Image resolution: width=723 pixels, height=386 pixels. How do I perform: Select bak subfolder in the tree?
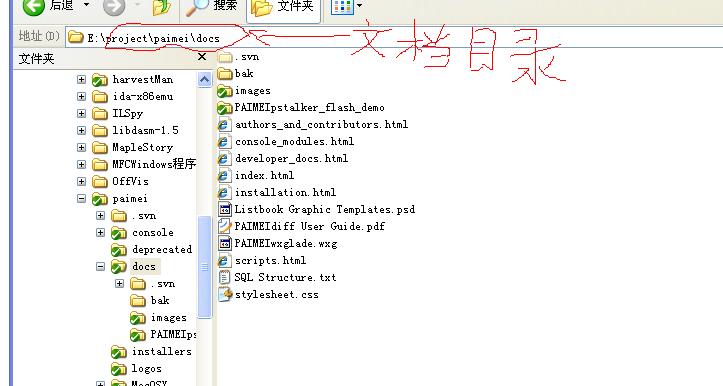160,301
